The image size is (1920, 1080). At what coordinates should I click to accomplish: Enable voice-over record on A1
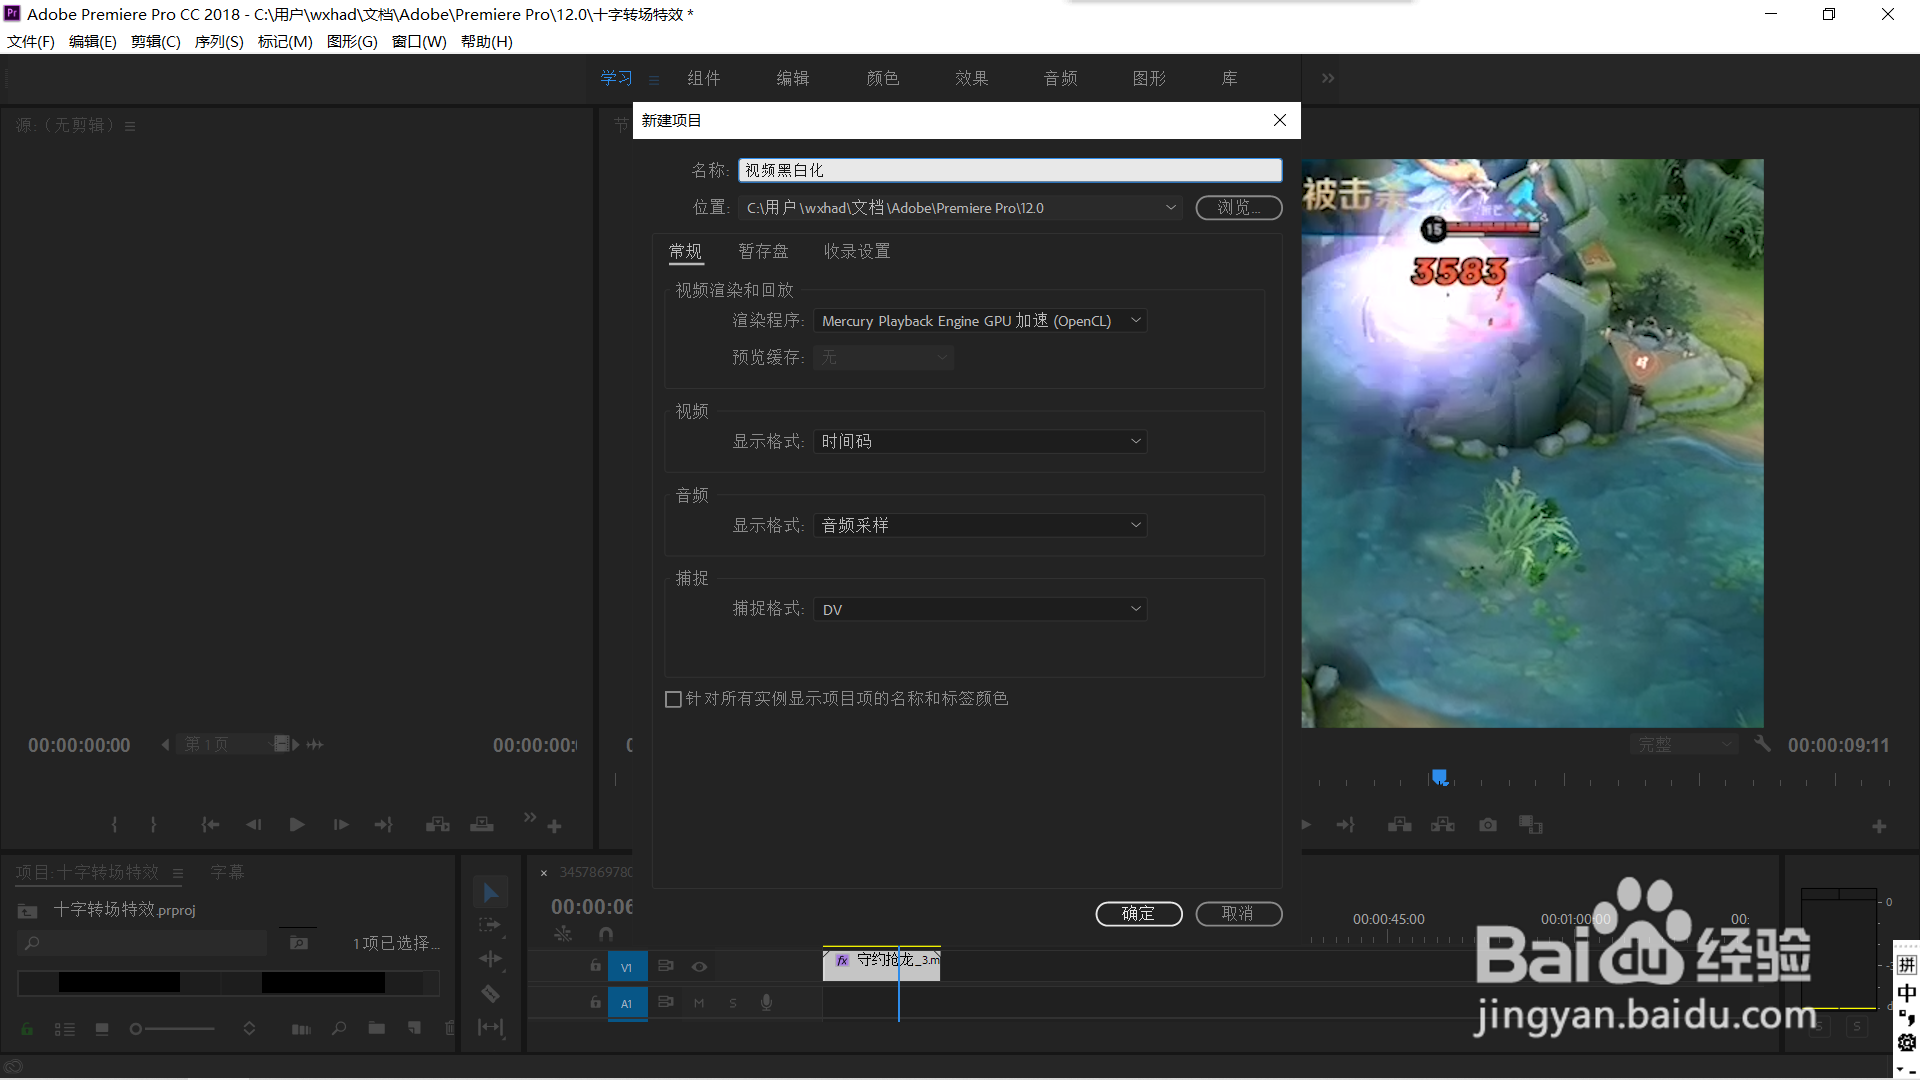coord(766,1002)
